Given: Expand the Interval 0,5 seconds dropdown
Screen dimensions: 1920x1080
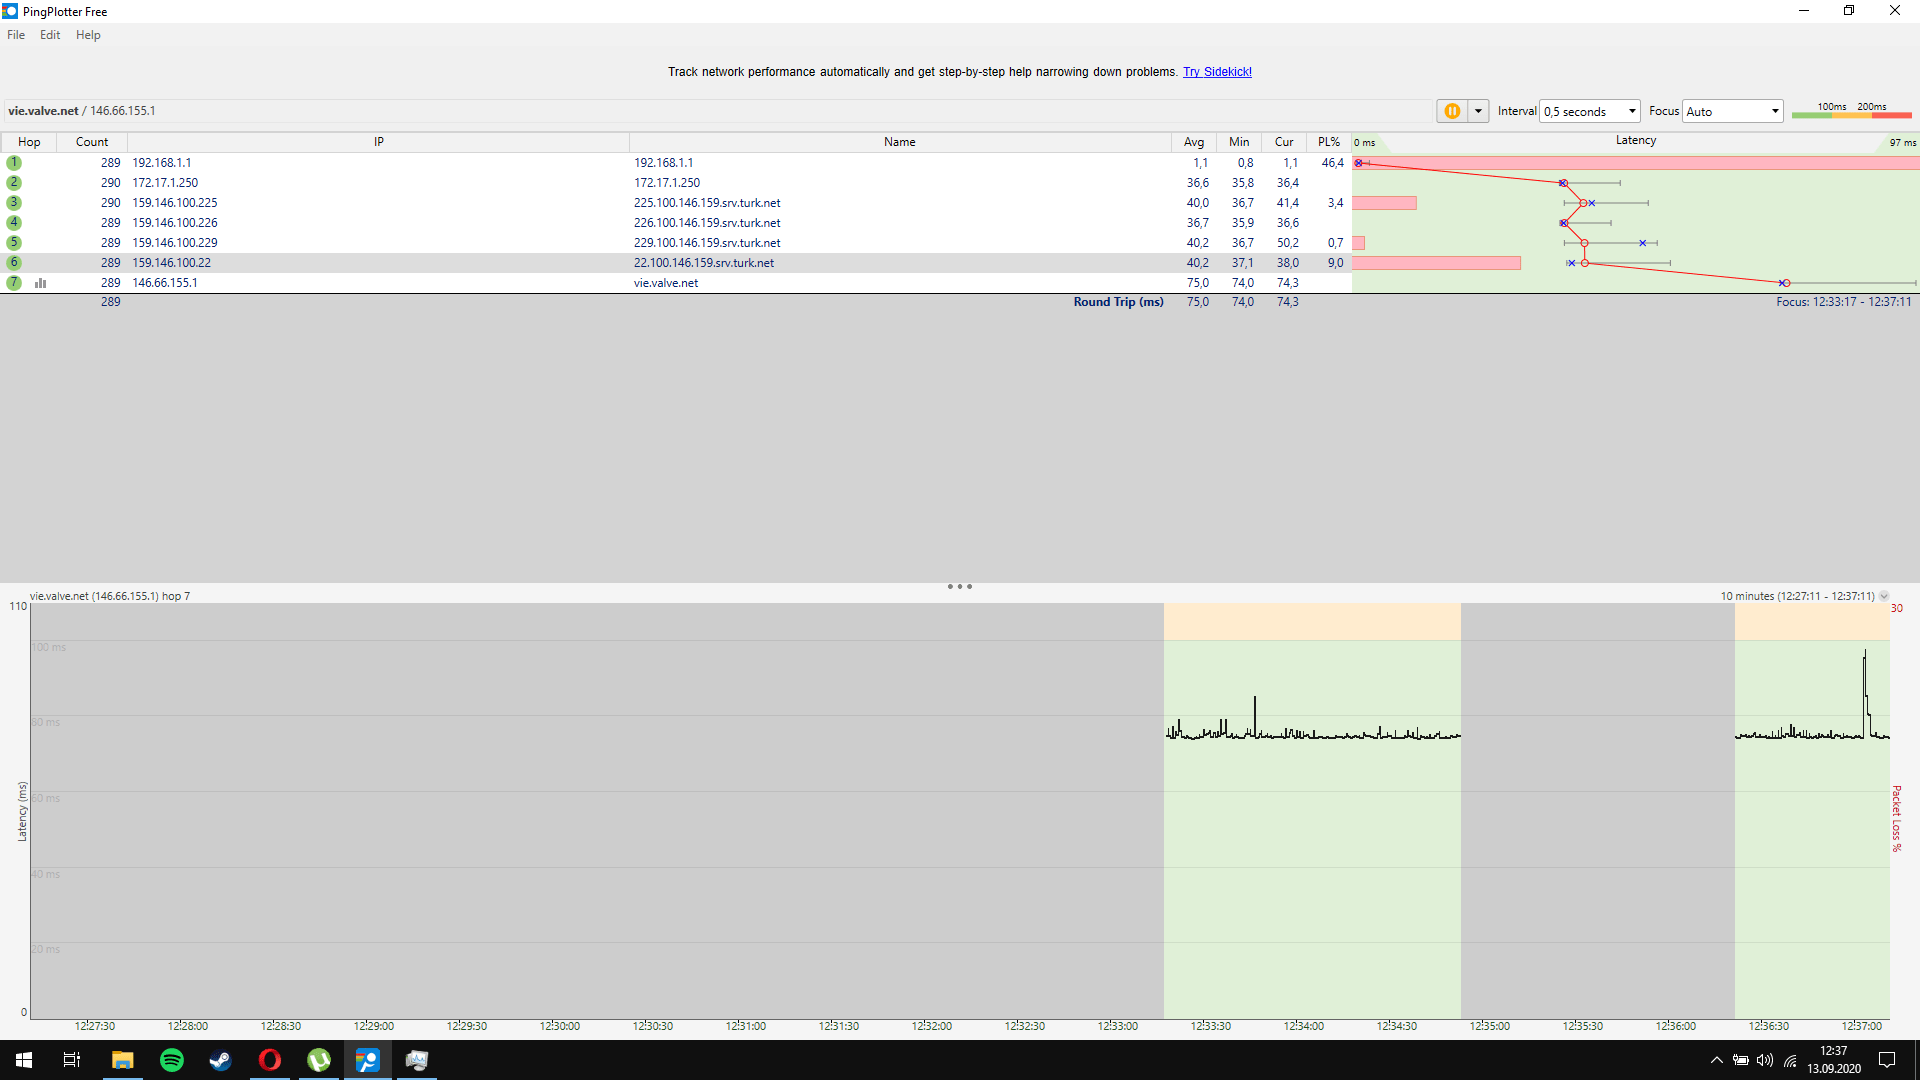Looking at the screenshot, I should point(1590,111).
